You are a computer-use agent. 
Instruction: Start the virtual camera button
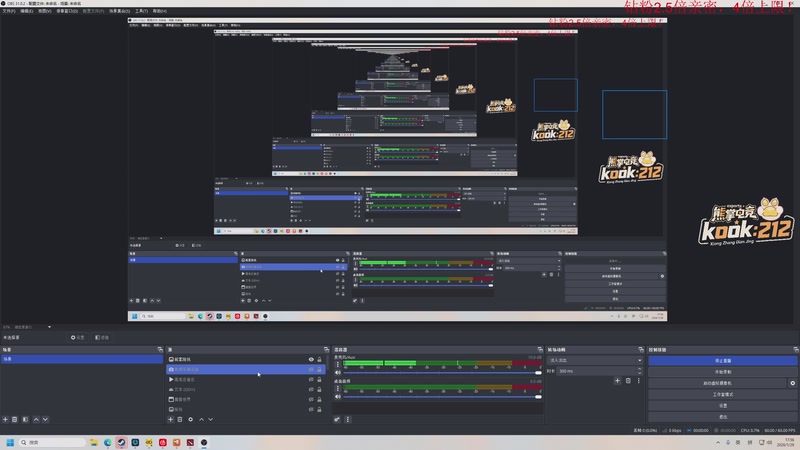717,383
